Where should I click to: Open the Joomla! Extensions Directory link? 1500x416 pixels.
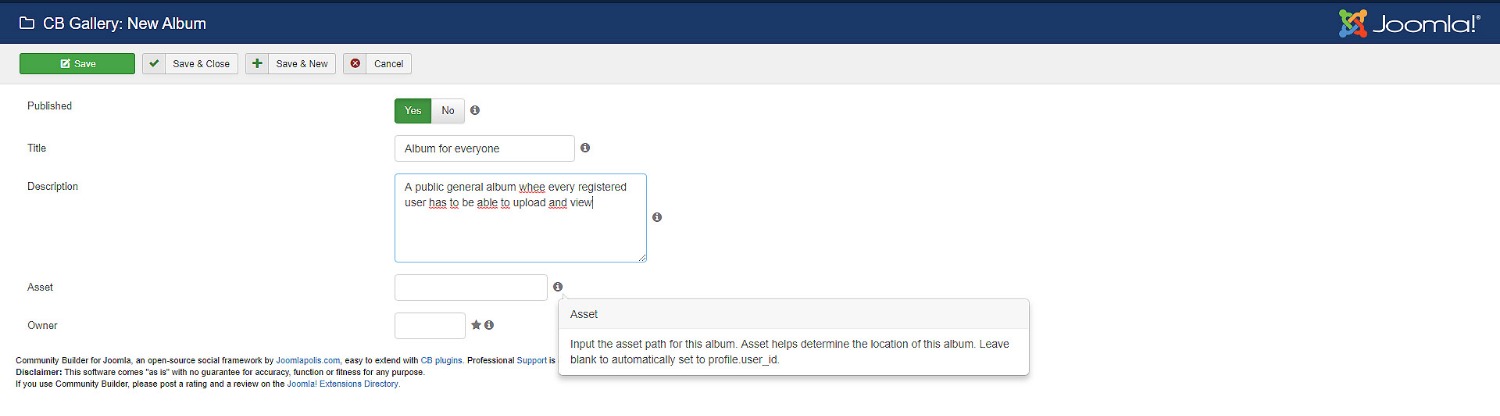343,383
